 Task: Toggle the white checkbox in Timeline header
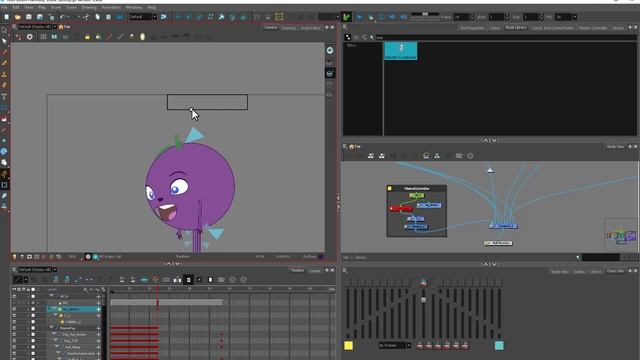pyautogui.click(x=33, y=289)
